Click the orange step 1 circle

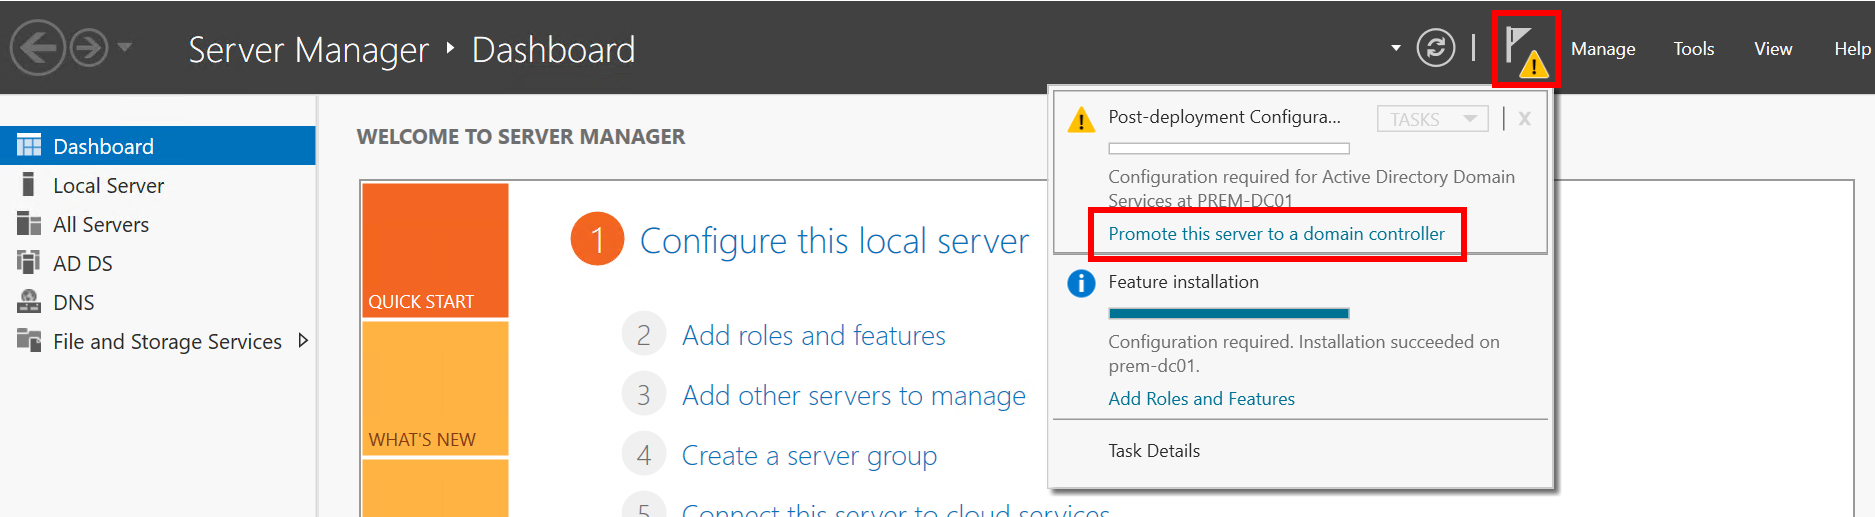coord(597,240)
